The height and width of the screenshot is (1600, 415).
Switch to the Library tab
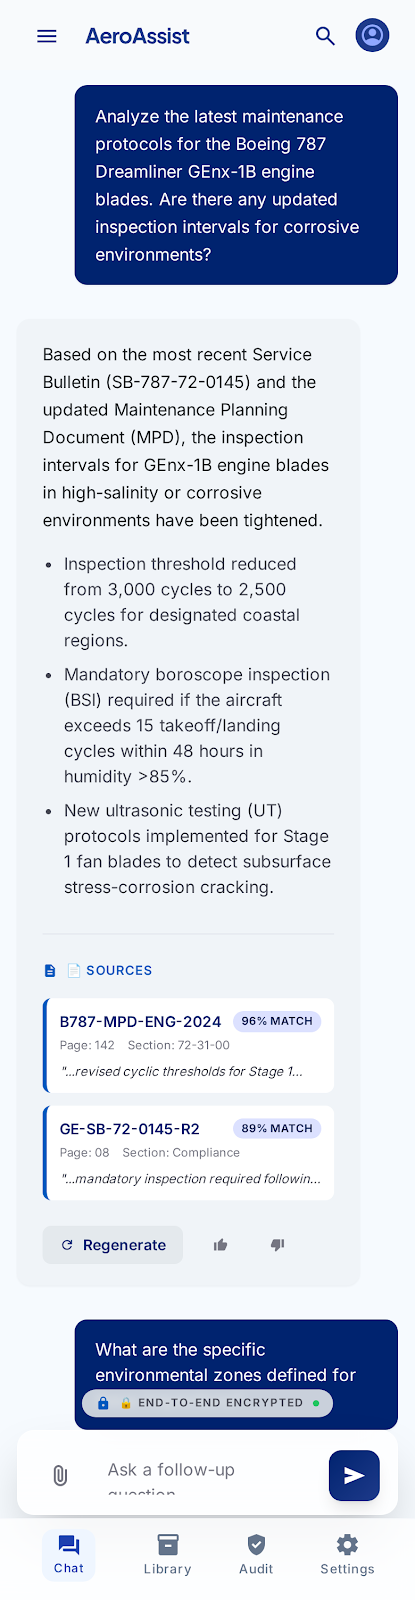tap(167, 1555)
